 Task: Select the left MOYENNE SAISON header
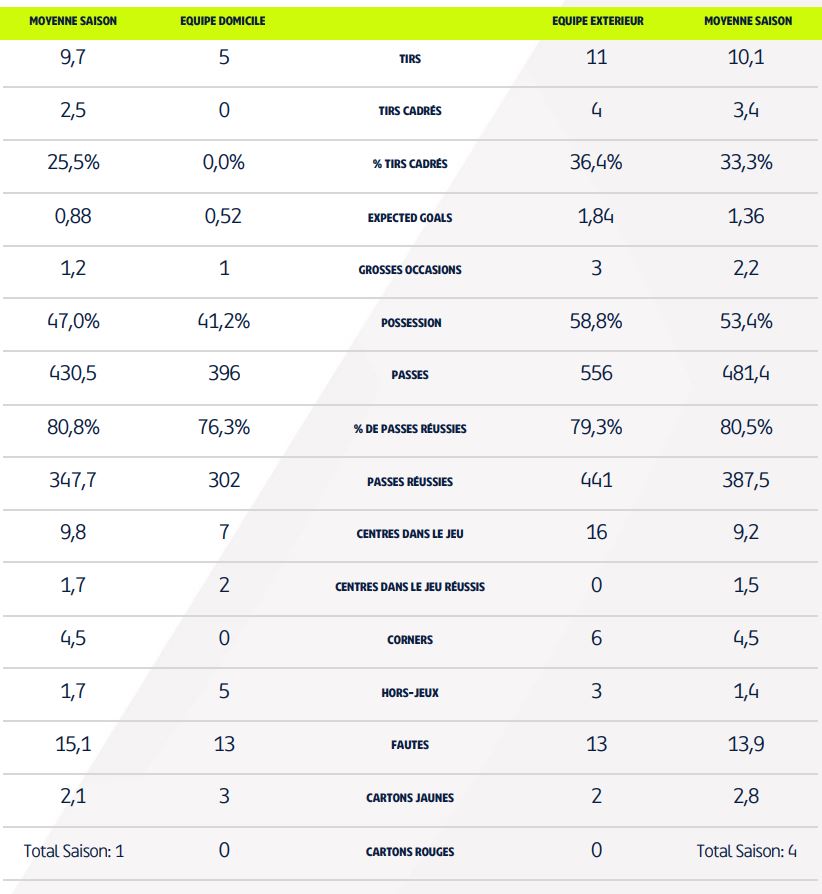tap(73, 21)
